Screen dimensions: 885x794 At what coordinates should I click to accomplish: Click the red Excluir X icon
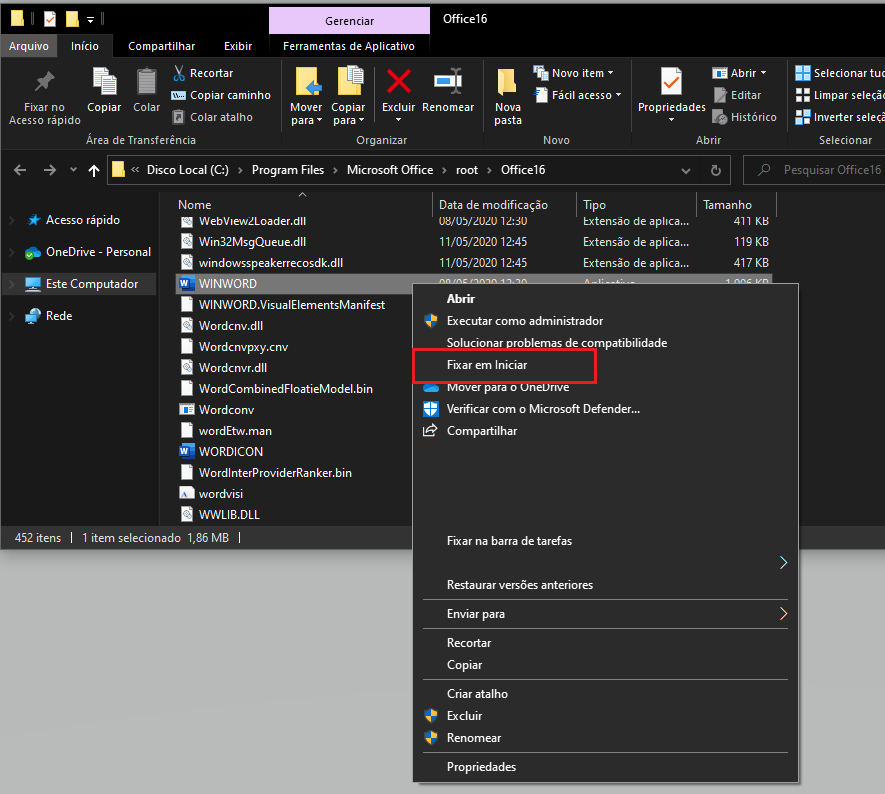point(398,81)
